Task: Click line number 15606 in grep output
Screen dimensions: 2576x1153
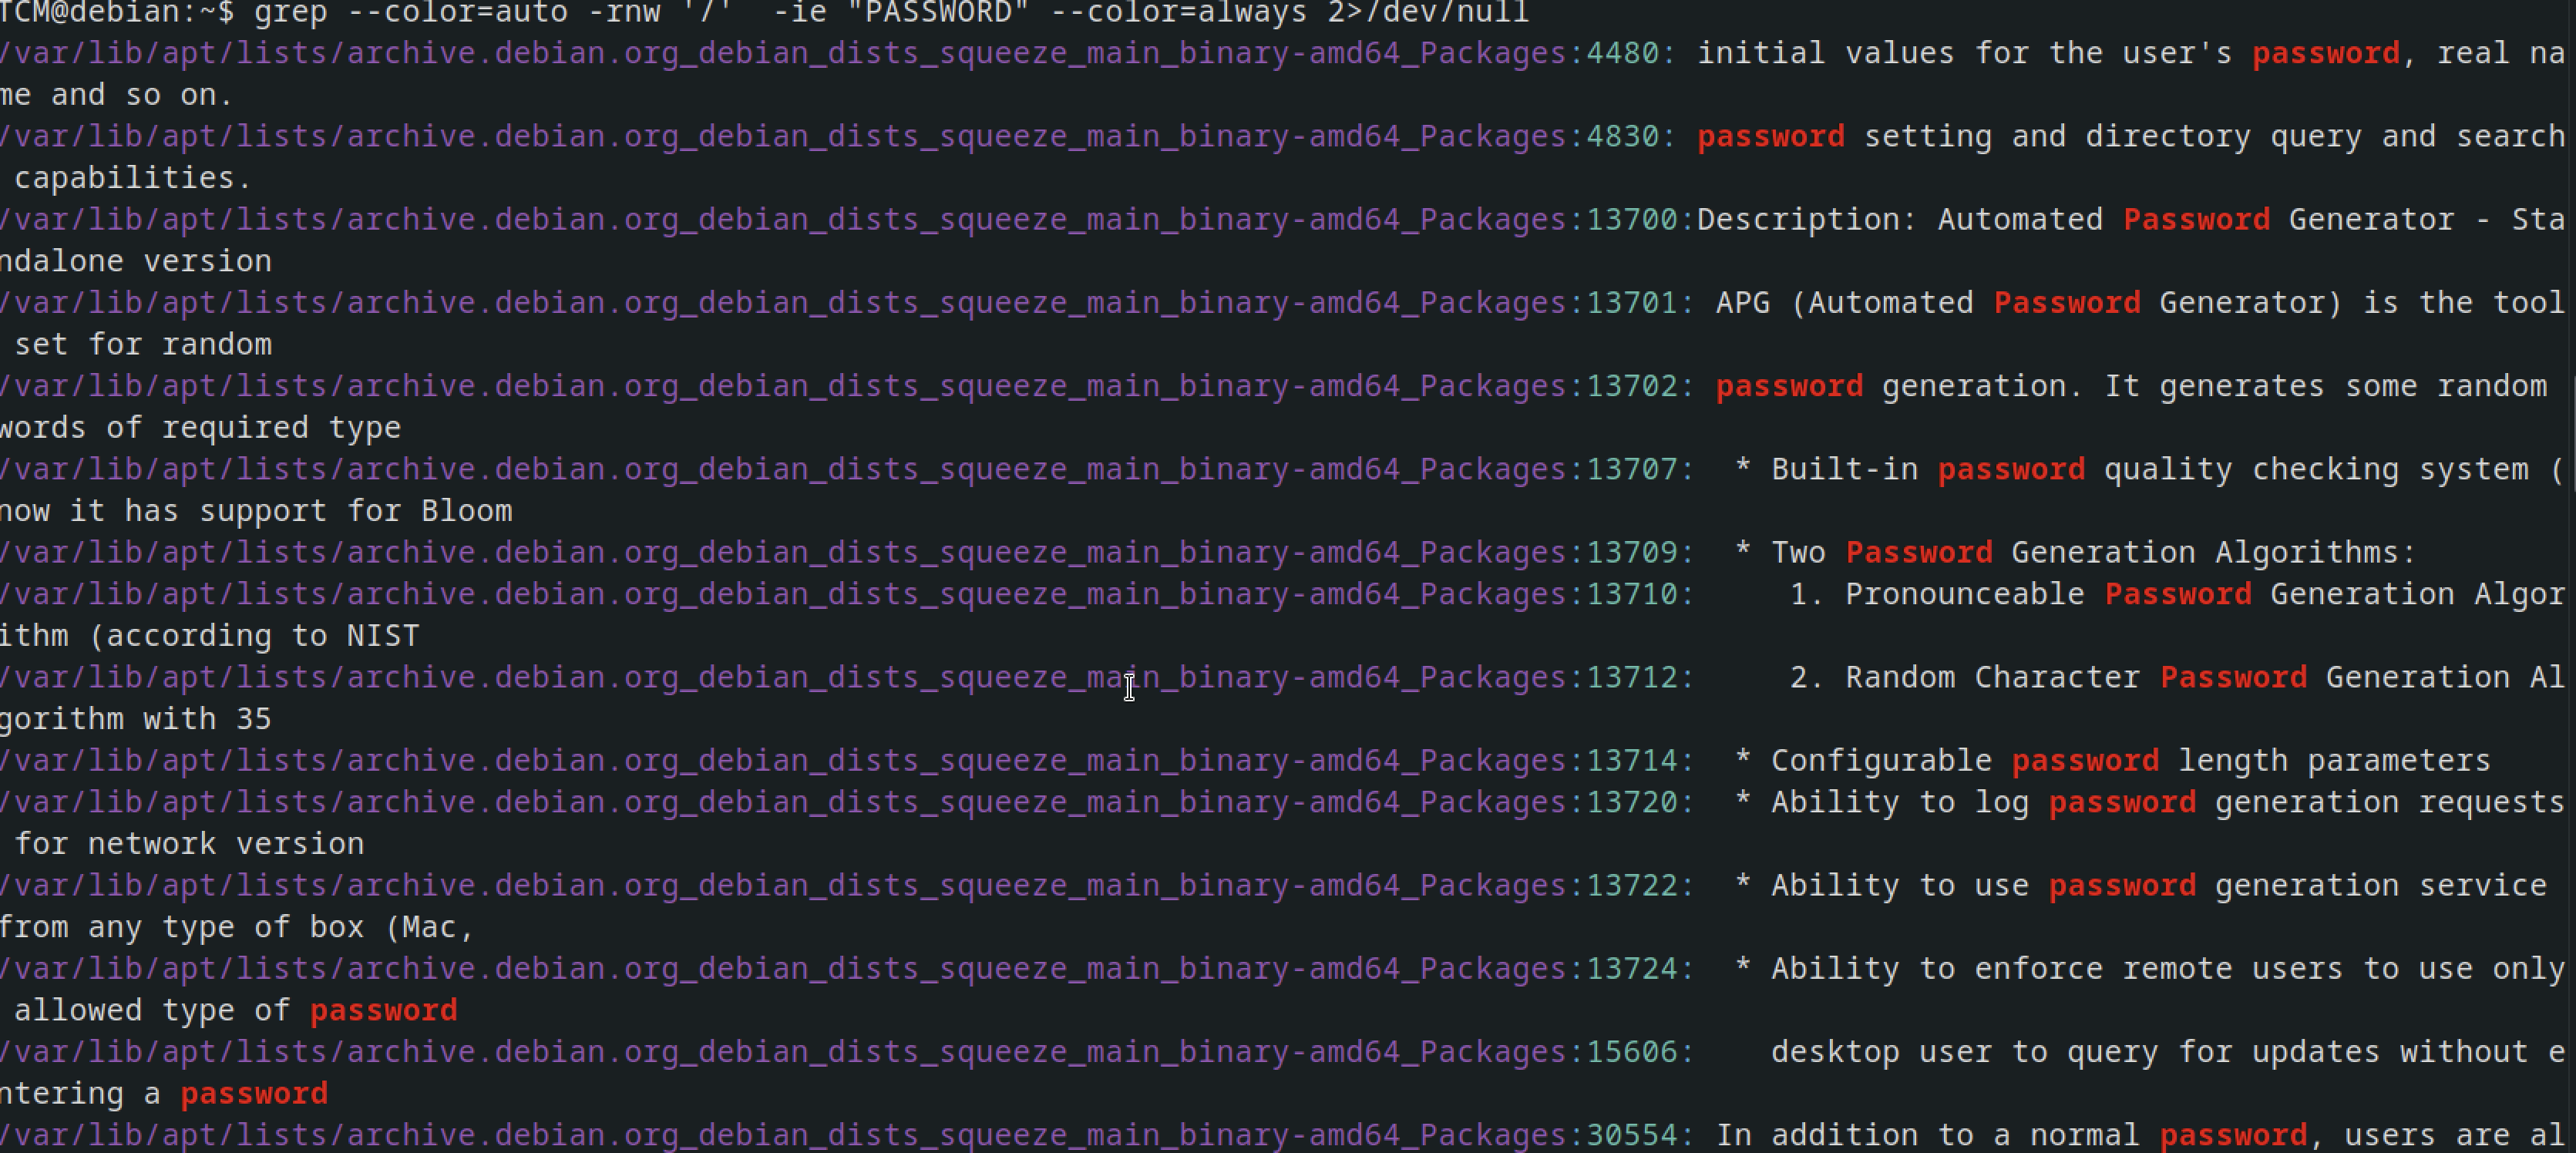Action: (1633, 1052)
